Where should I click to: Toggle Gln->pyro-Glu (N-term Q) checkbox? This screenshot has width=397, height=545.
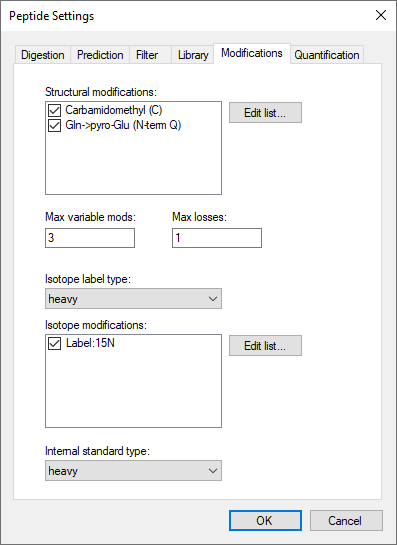tap(54, 125)
